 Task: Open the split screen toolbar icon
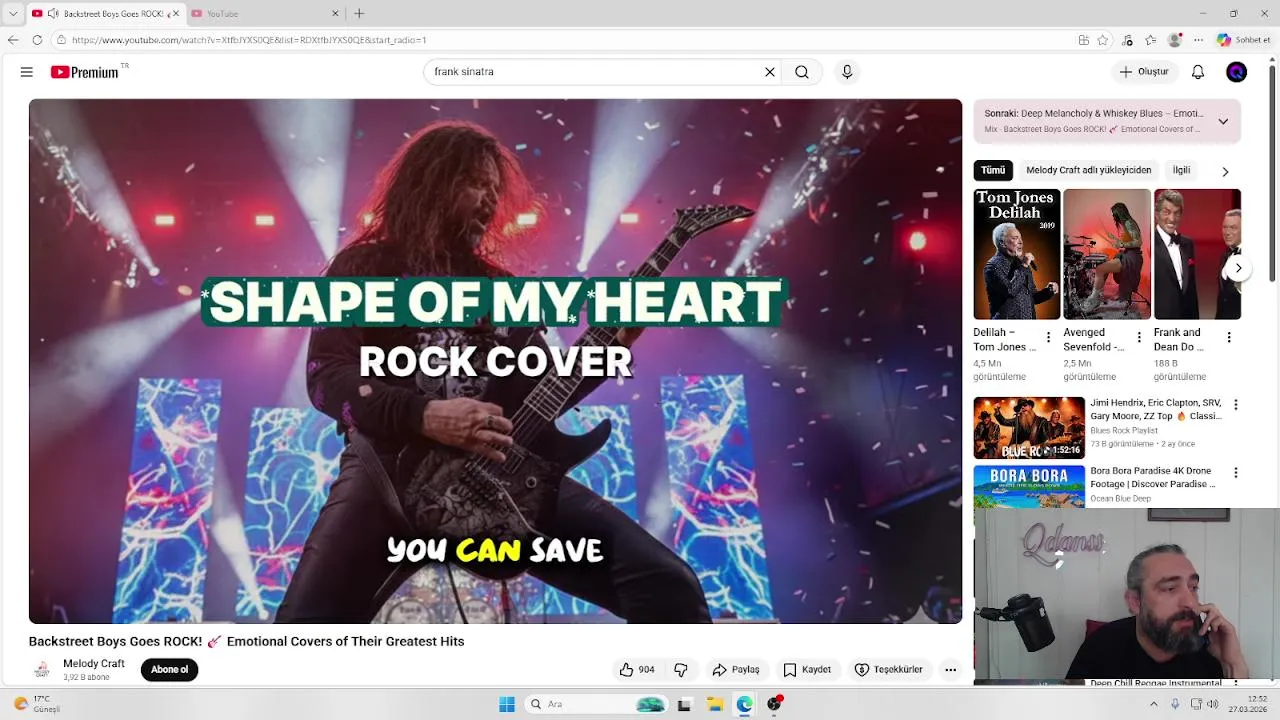(1084, 40)
